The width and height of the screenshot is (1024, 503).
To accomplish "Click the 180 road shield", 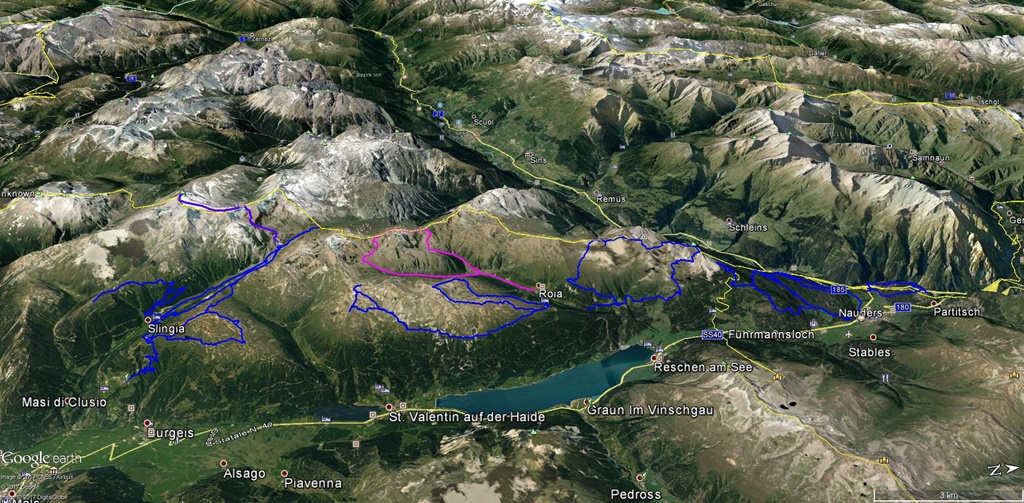I will [x=904, y=308].
